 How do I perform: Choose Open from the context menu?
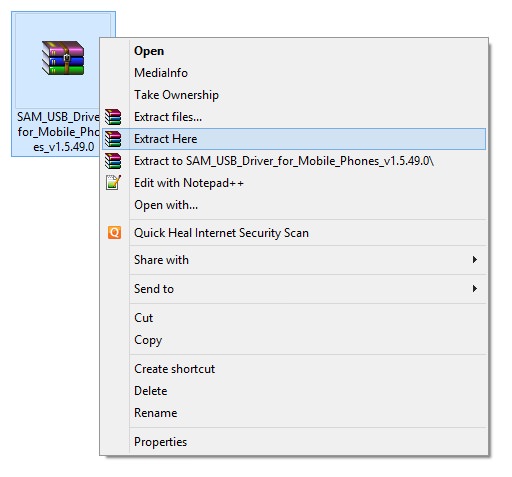294,51
